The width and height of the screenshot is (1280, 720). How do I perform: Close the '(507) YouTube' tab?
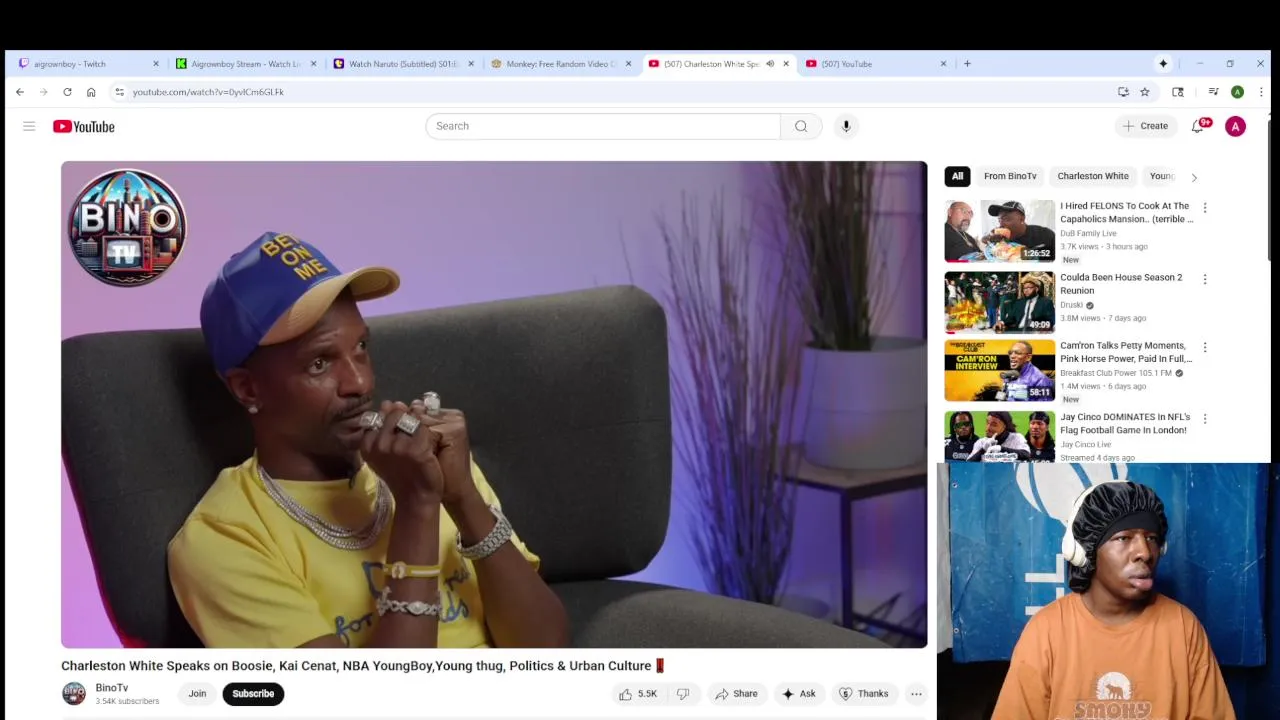tap(943, 64)
